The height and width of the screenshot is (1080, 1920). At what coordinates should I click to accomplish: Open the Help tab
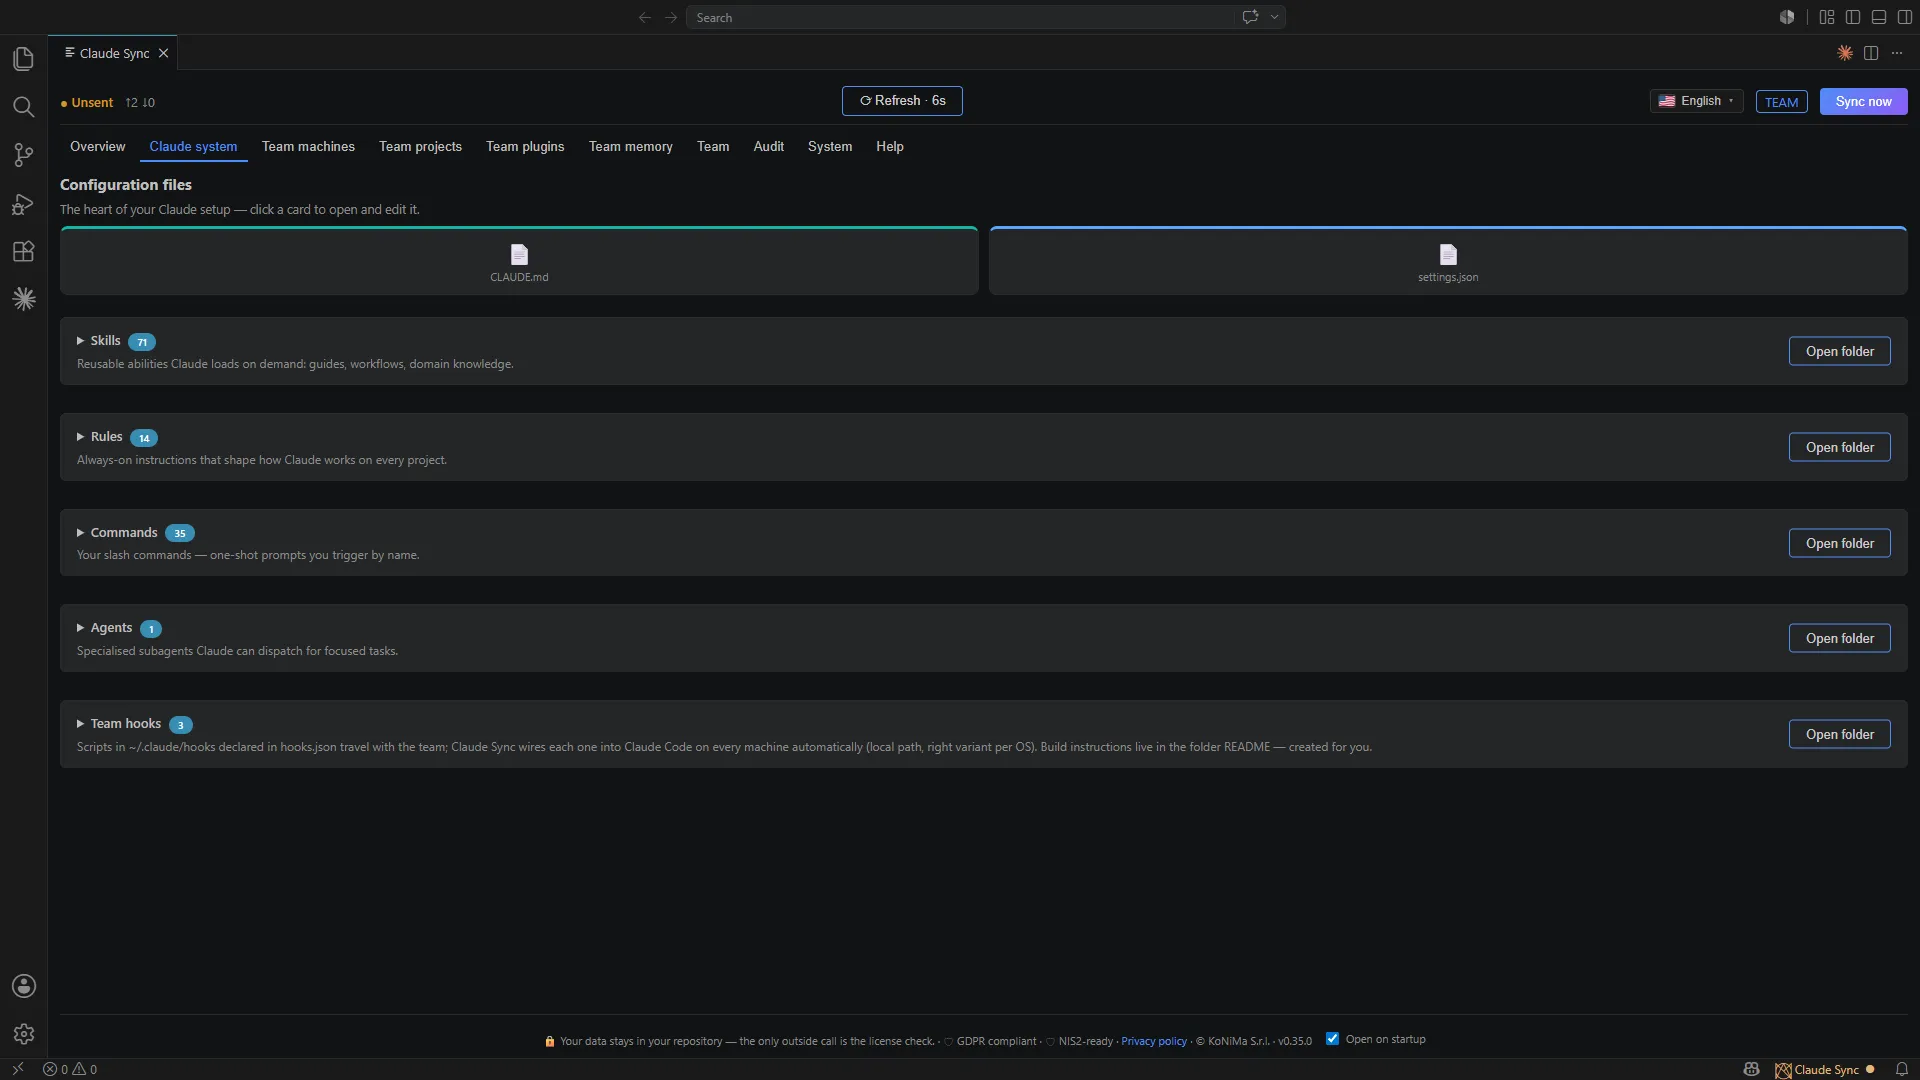tap(890, 146)
